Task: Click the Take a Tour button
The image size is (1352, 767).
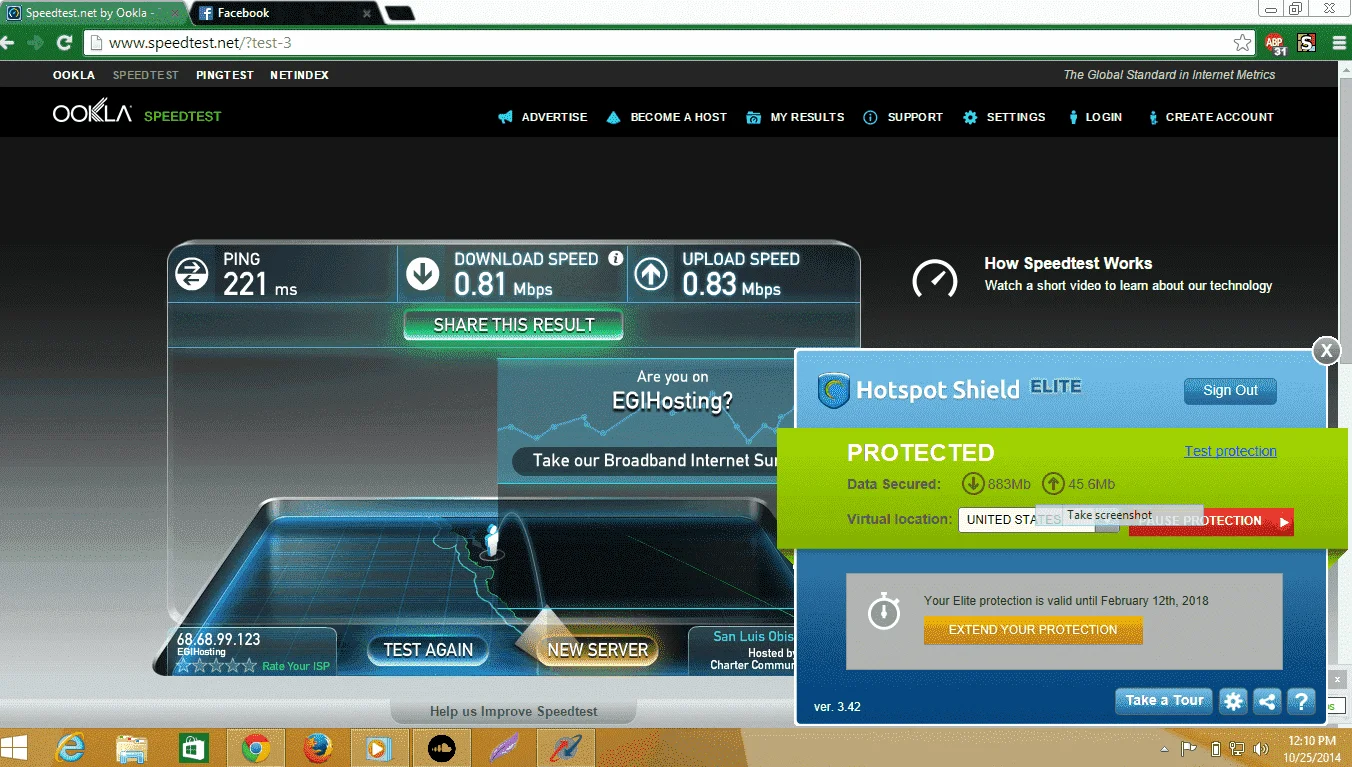Action: click(1164, 701)
